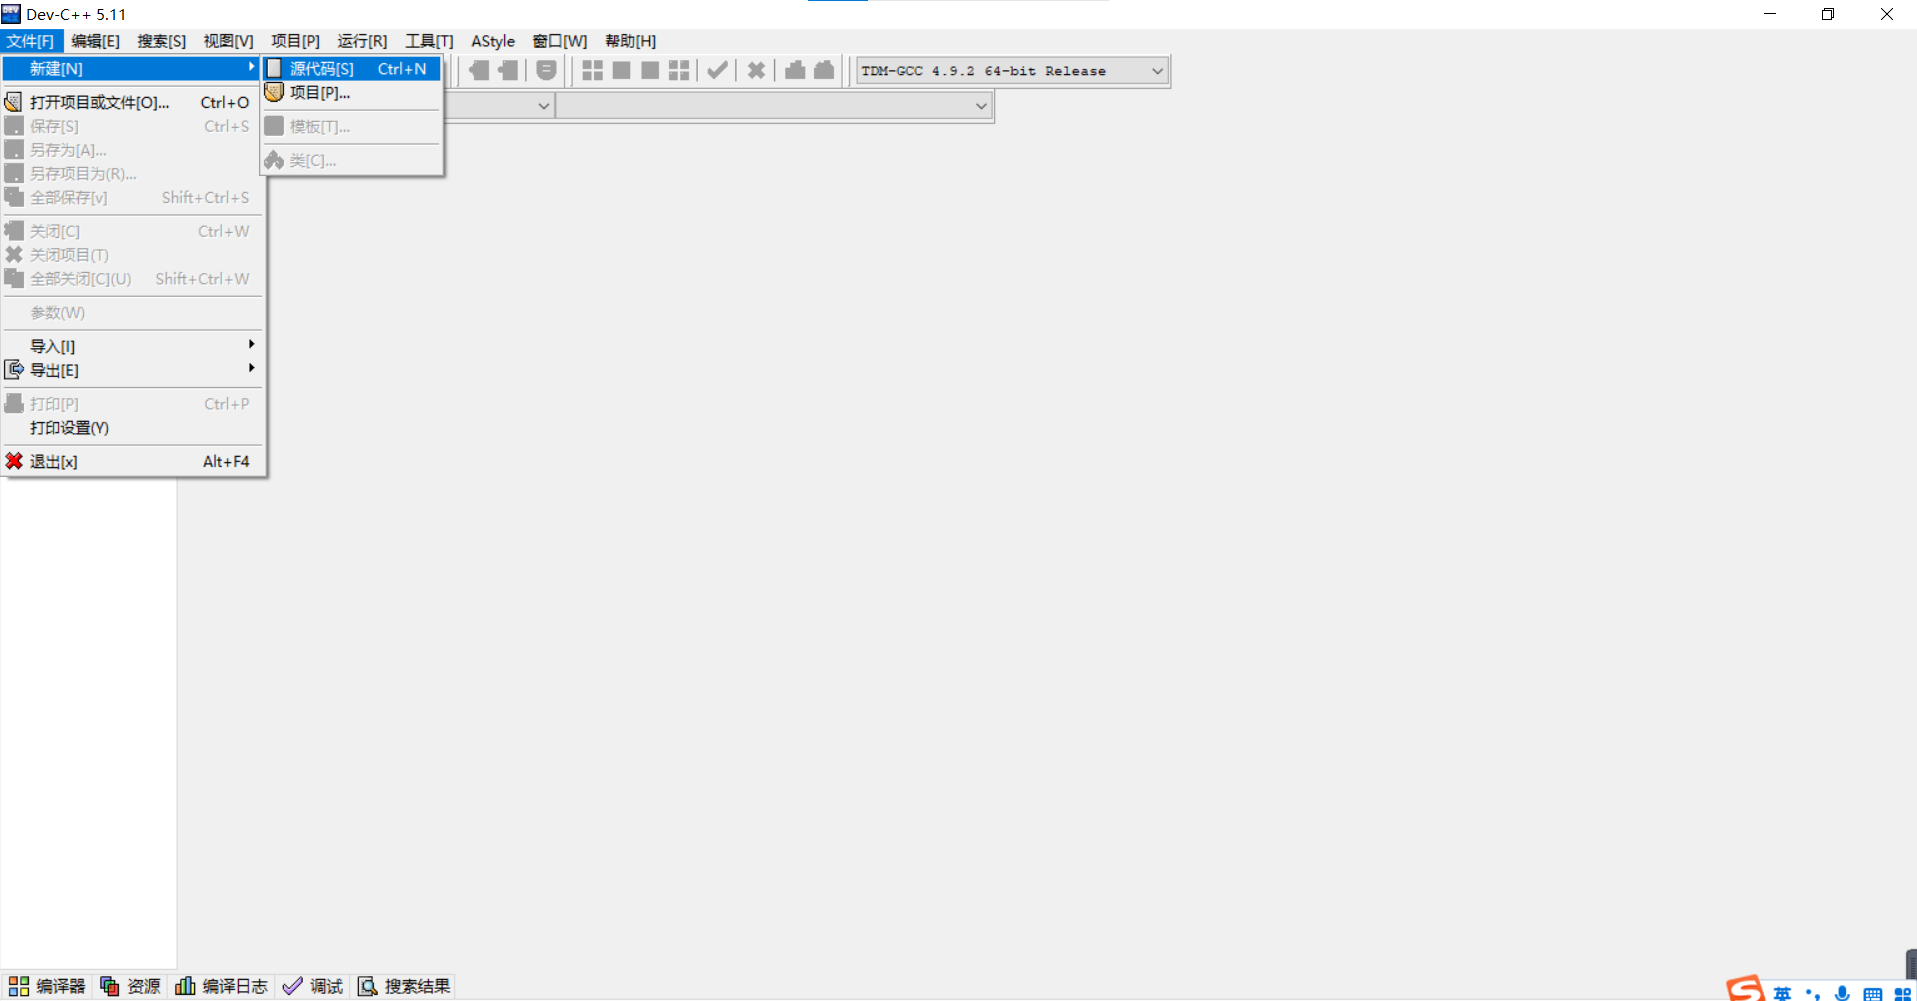
Task: Switch to the 编译日志 bottom tab
Action: pos(222,986)
